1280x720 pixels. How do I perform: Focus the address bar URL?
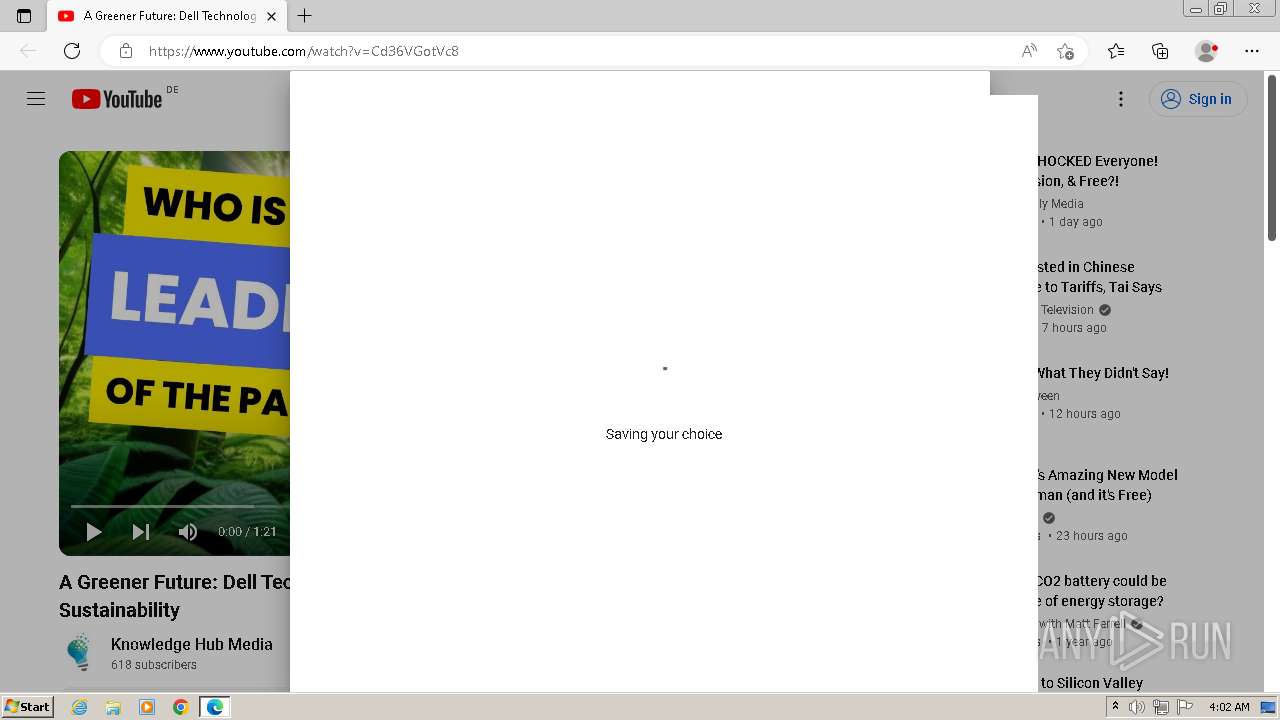304,51
